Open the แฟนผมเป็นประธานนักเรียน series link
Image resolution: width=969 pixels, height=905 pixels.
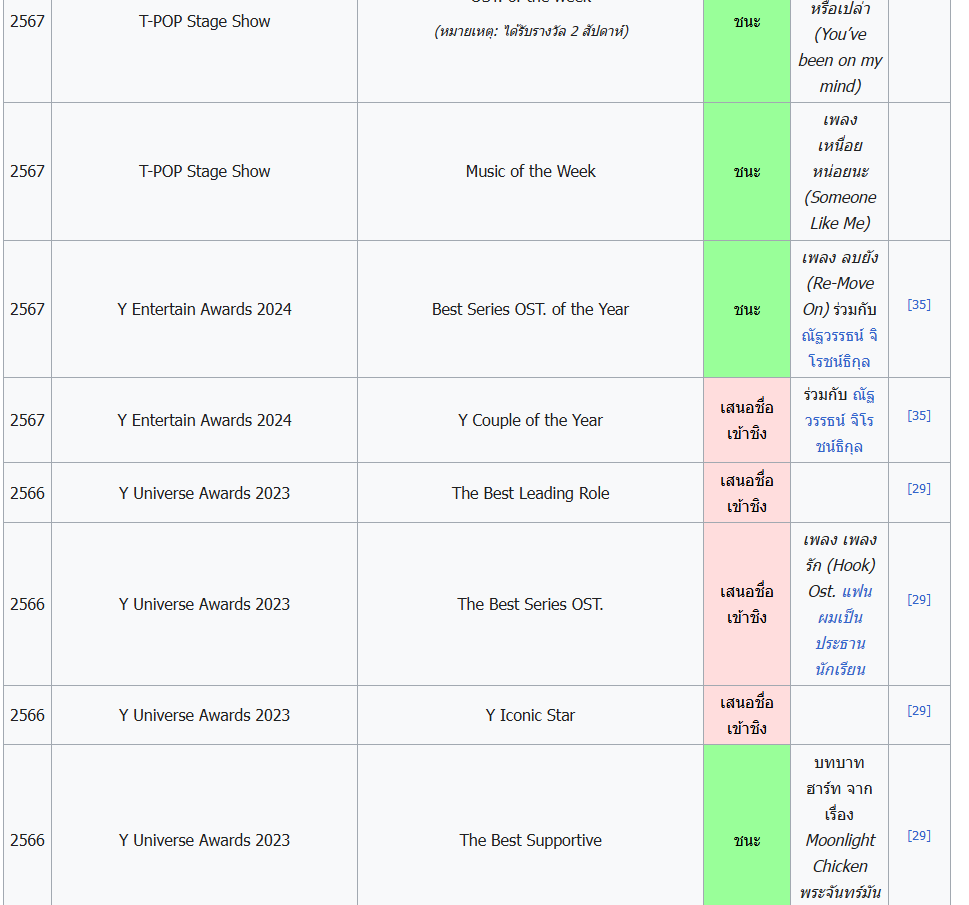pyautogui.click(x=840, y=631)
